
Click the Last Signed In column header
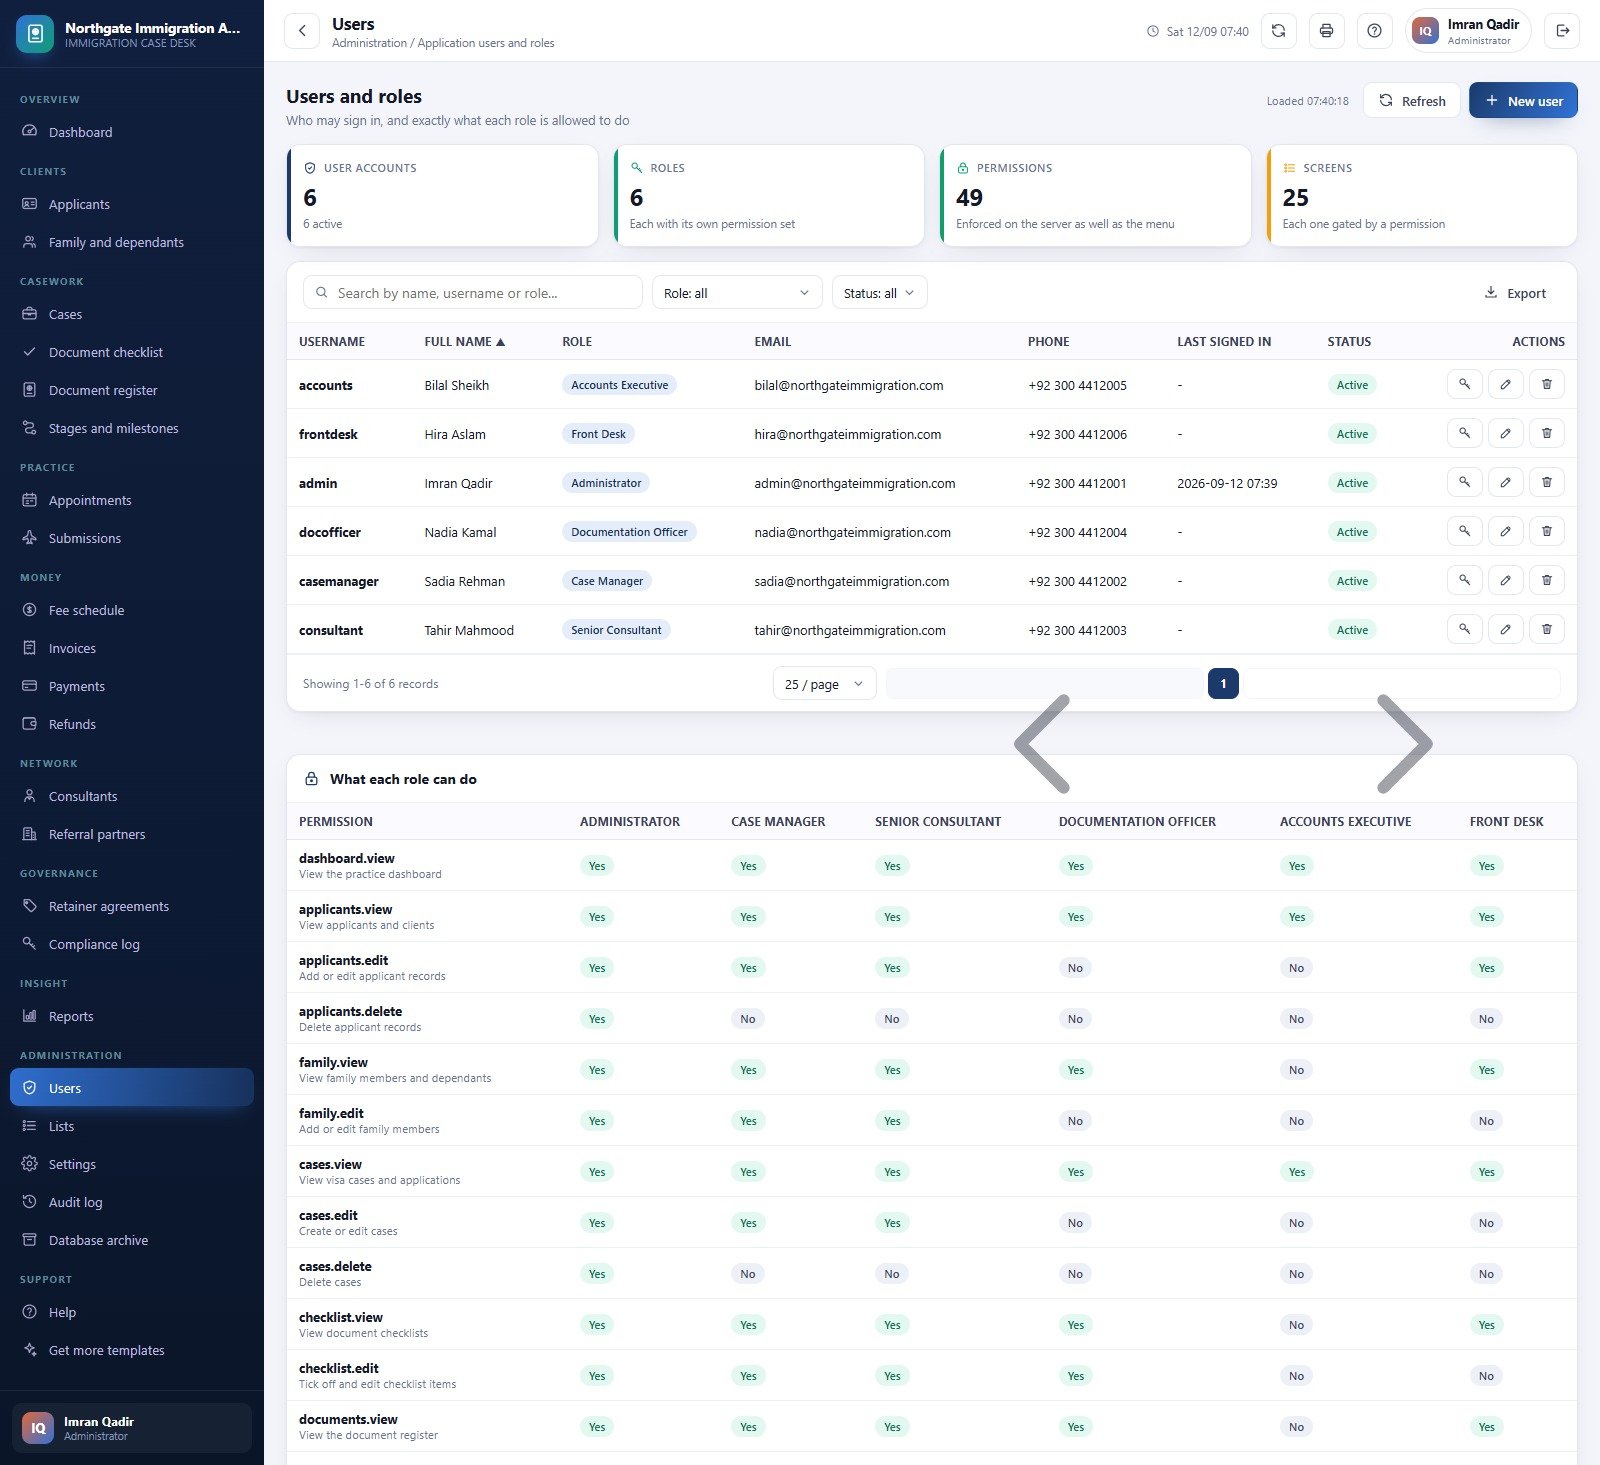click(1224, 342)
